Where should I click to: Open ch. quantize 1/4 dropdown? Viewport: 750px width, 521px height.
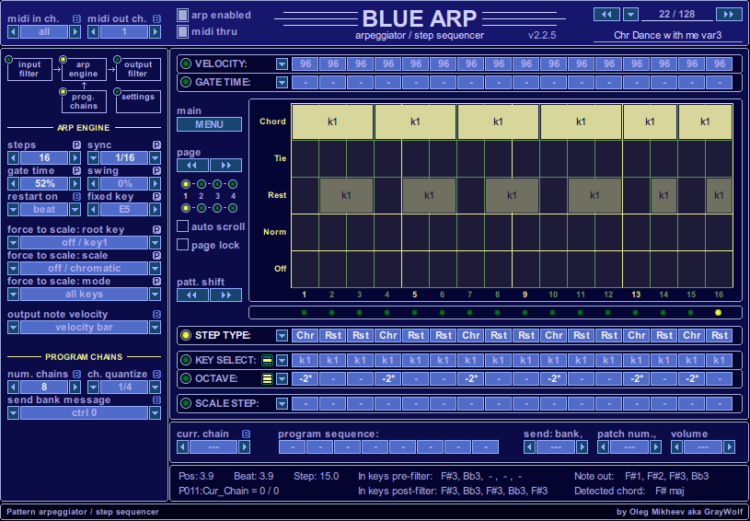coord(154,387)
